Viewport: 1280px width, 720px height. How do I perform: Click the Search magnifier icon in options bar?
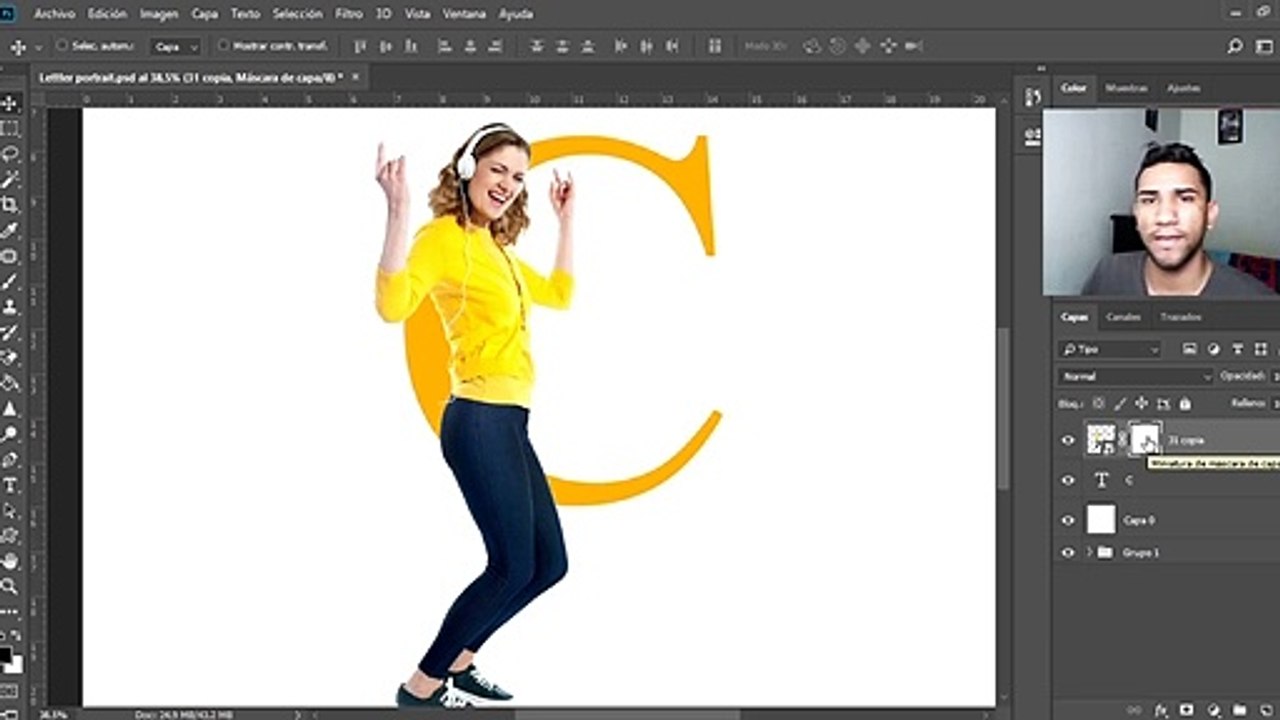click(x=1235, y=46)
